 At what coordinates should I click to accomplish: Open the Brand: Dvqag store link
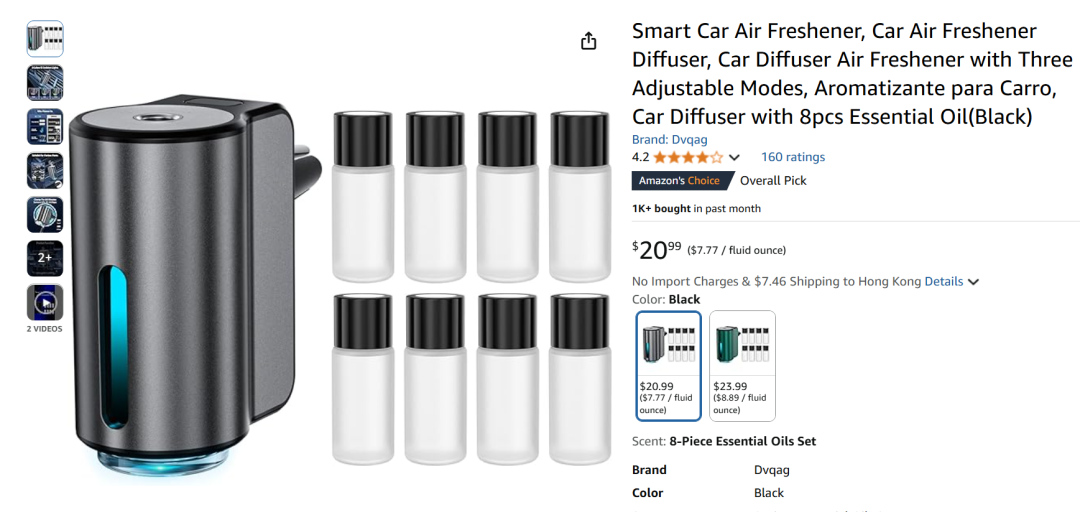coord(669,139)
